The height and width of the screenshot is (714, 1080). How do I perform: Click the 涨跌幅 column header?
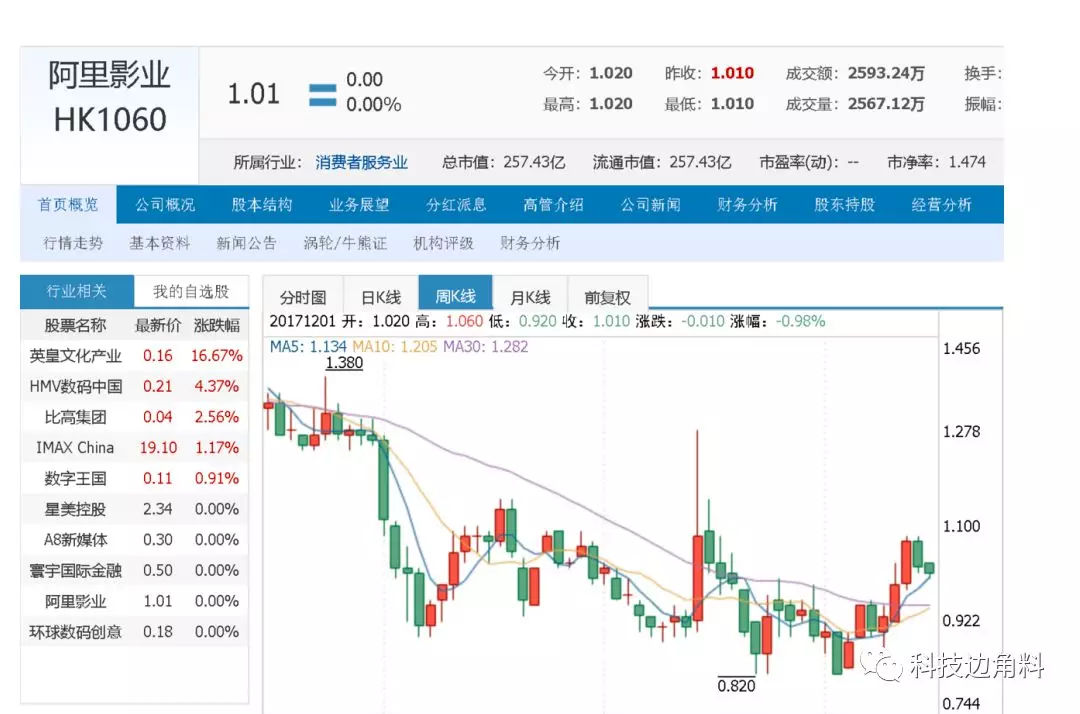click(217, 326)
